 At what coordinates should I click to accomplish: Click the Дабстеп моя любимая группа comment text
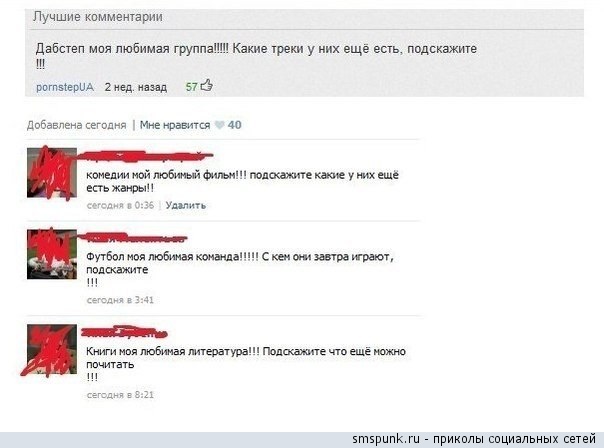pyautogui.click(x=256, y=56)
